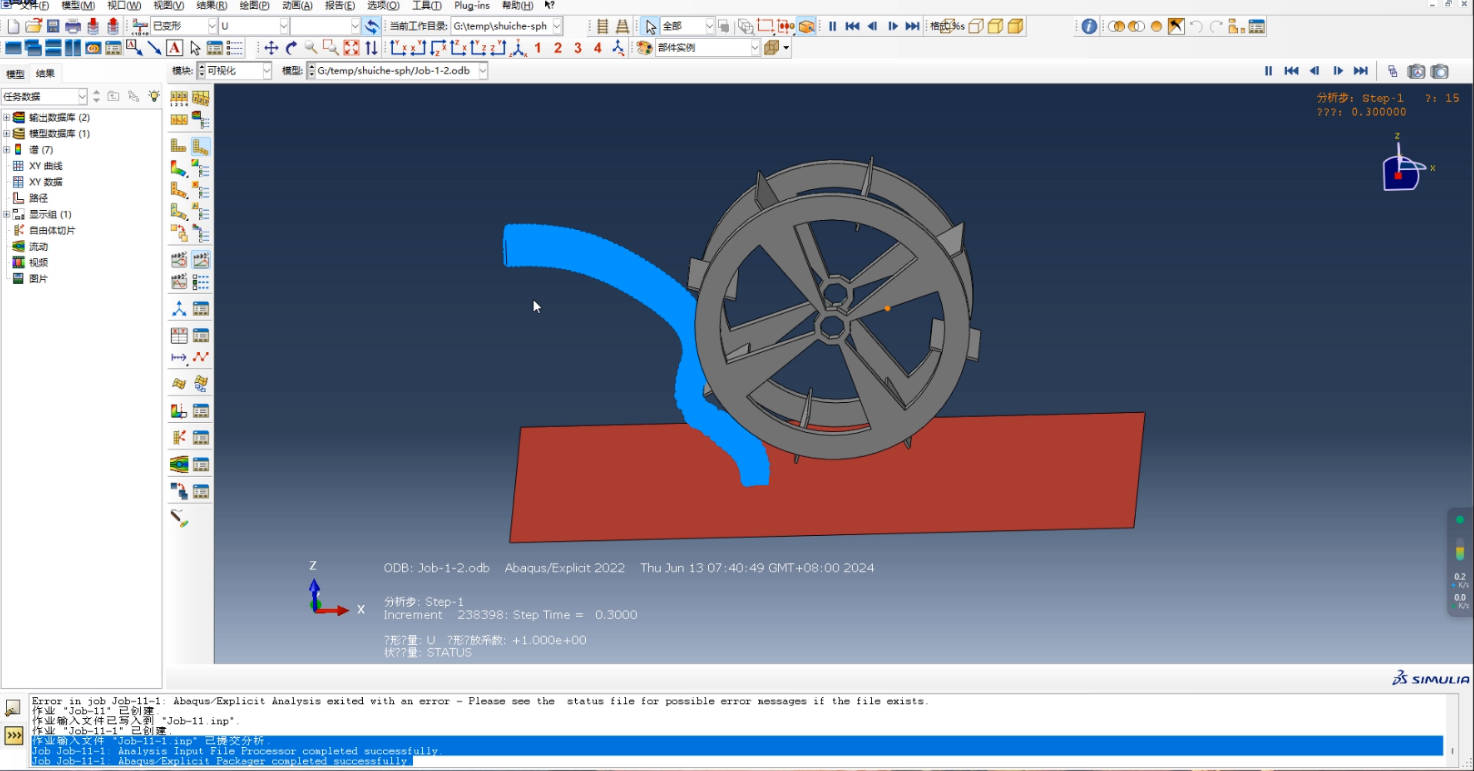Open the Viewport (视口) menu
Viewport: 1474px width, 771px height.
coord(124,5)
